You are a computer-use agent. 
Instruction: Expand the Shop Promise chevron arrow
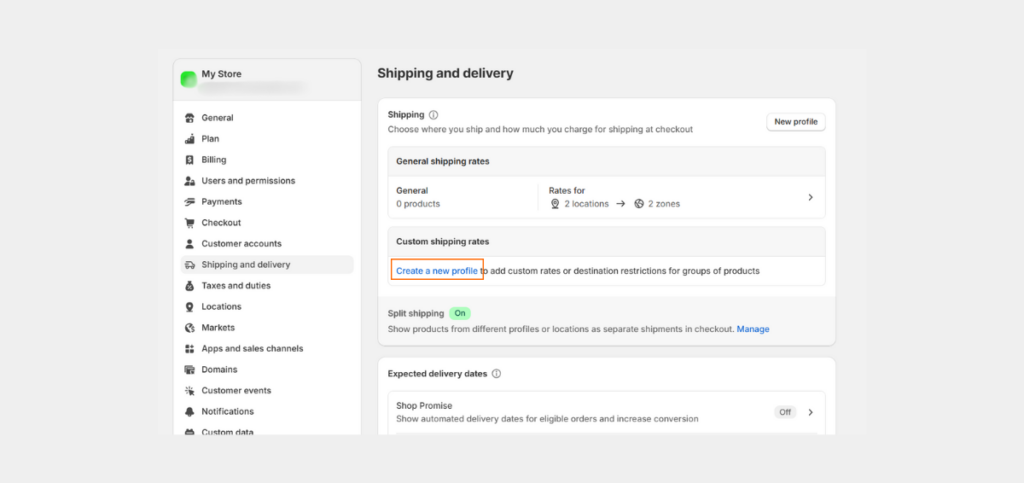click(810, 413)
